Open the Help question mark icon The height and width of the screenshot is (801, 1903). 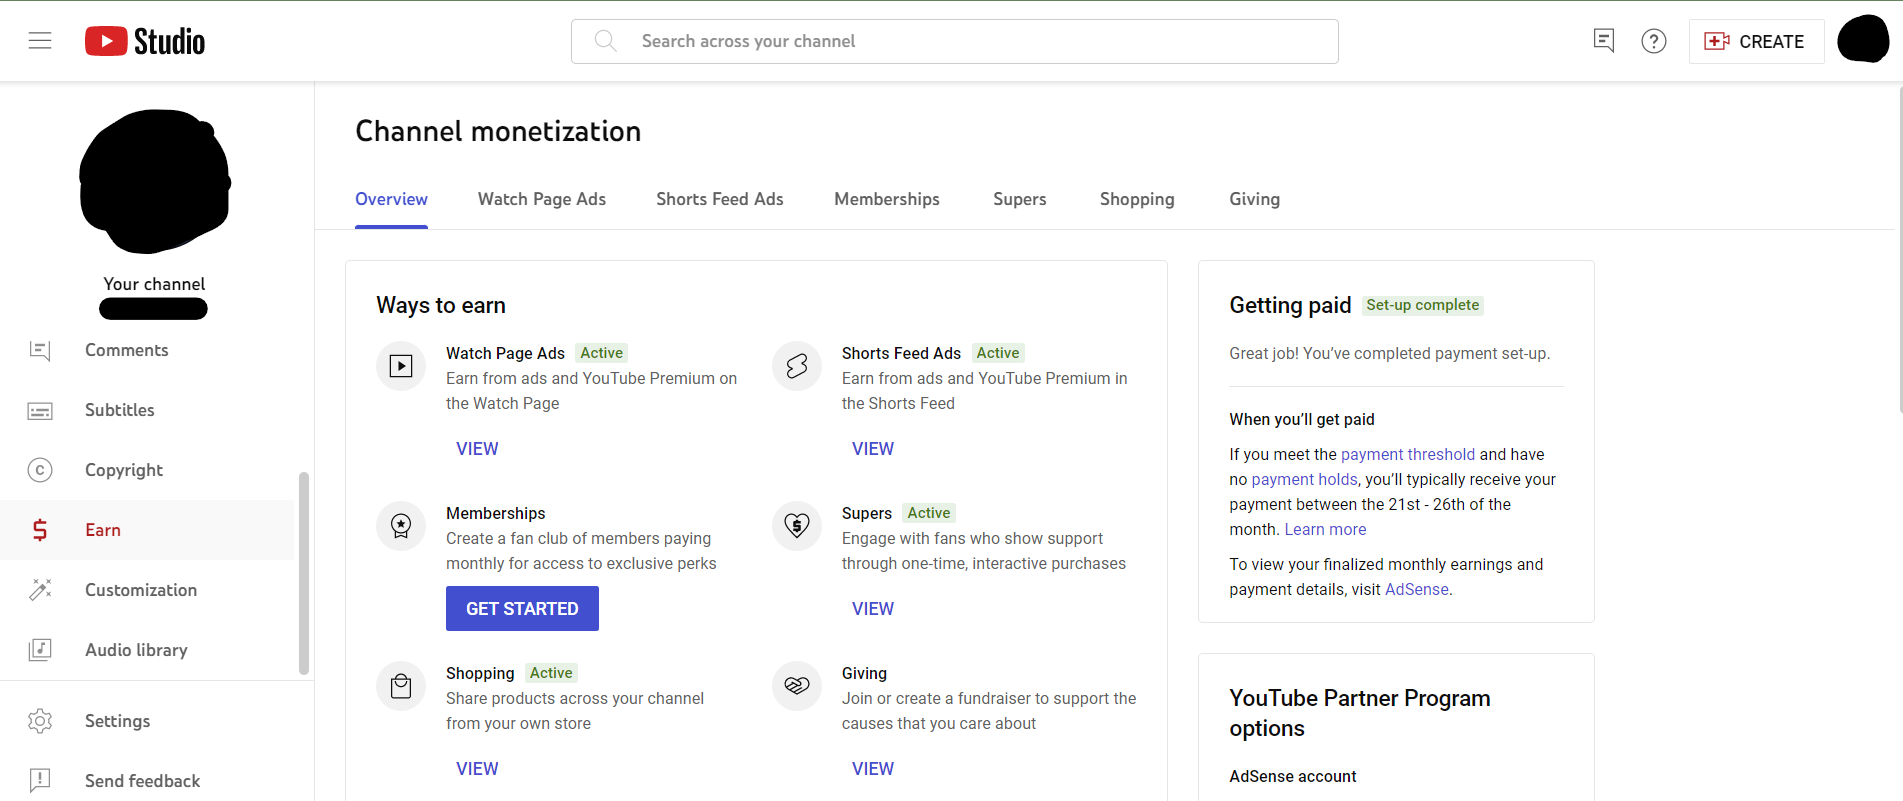tap(1654, 41)
